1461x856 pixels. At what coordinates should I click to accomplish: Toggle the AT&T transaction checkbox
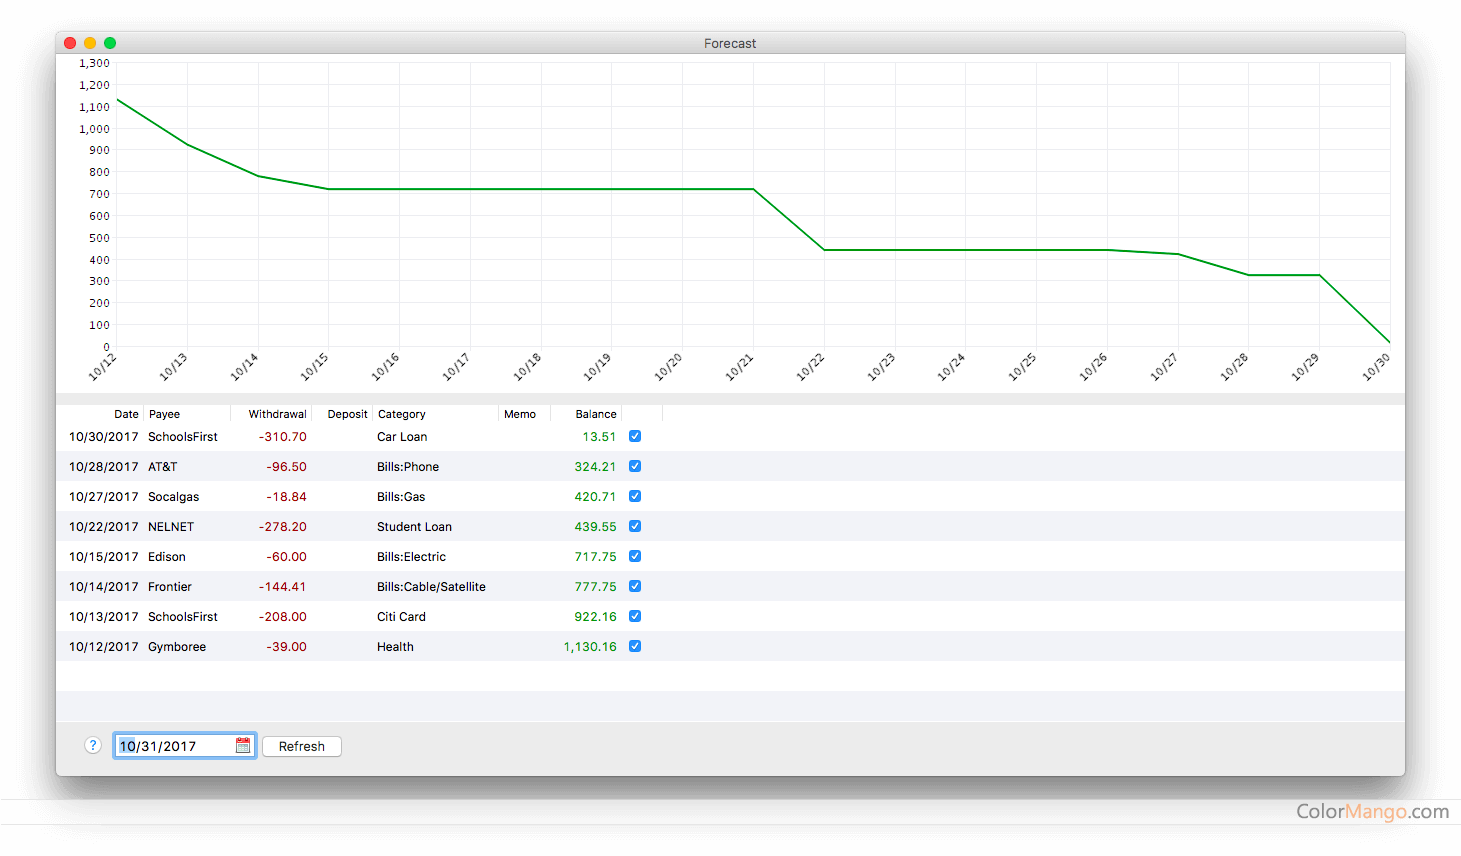pyautogui.click(x=635, y=466)
